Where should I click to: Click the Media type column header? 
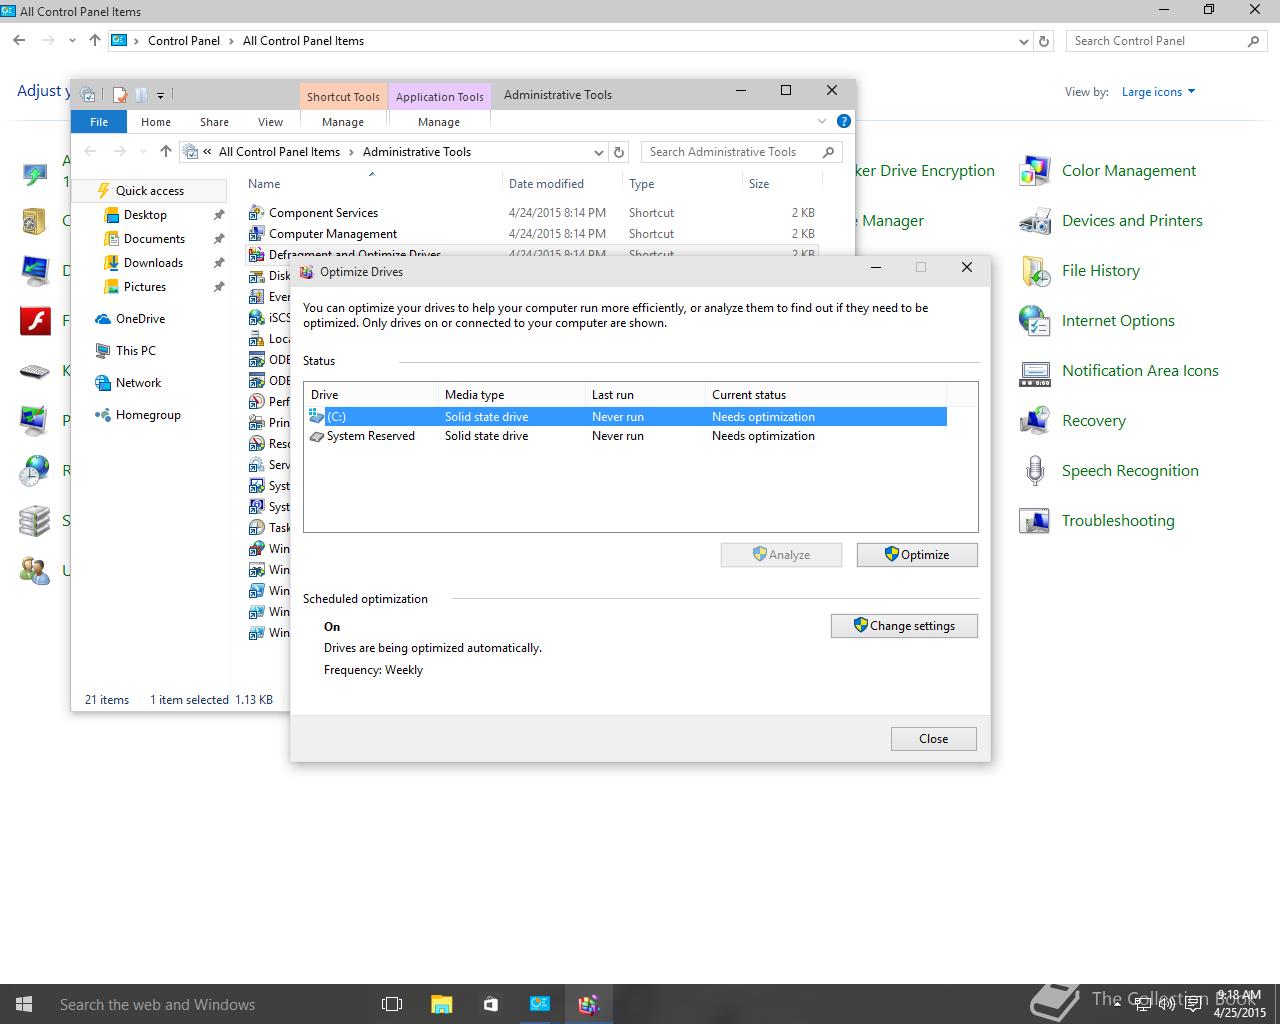tap(512, 395)
